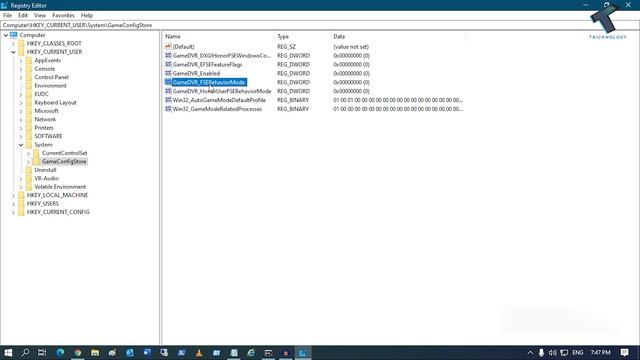Open Task View on the taskbar

click(42, 353)
